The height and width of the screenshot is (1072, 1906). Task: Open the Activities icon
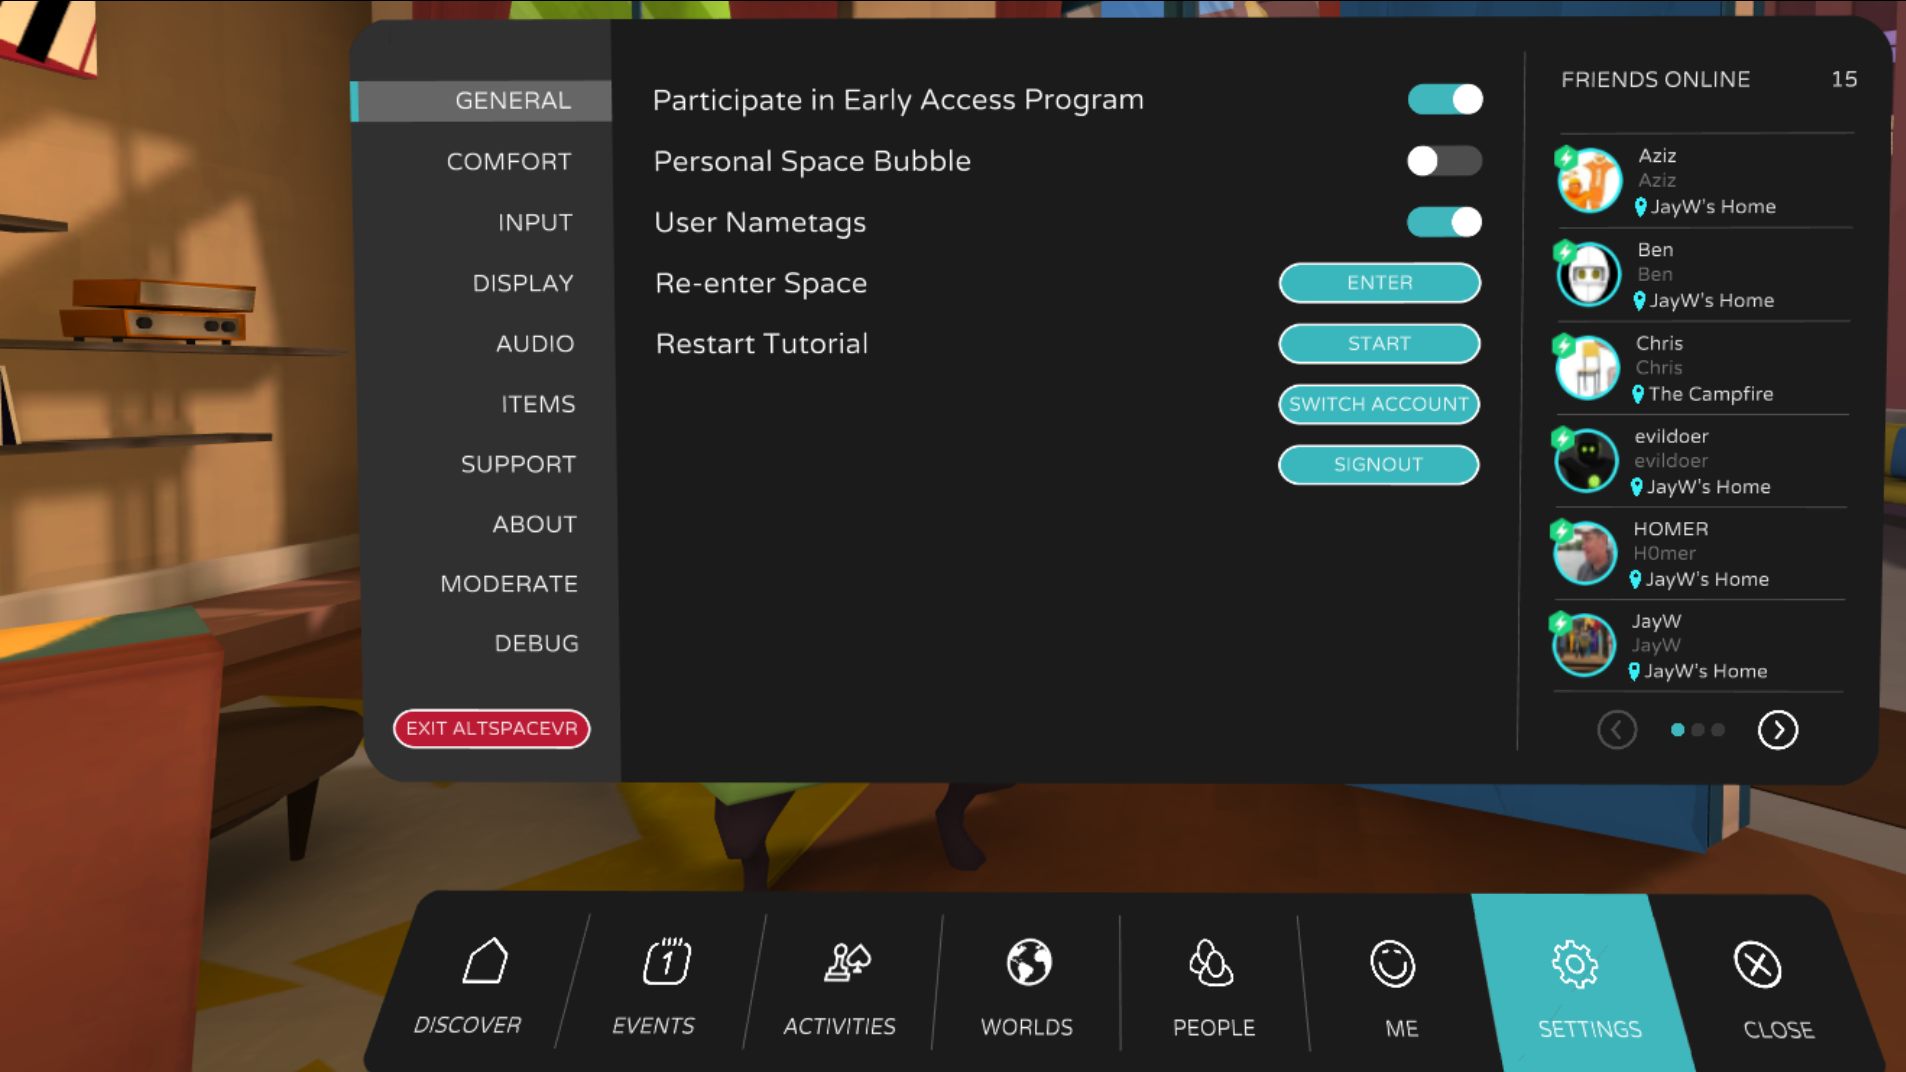(x=847, y=963)
